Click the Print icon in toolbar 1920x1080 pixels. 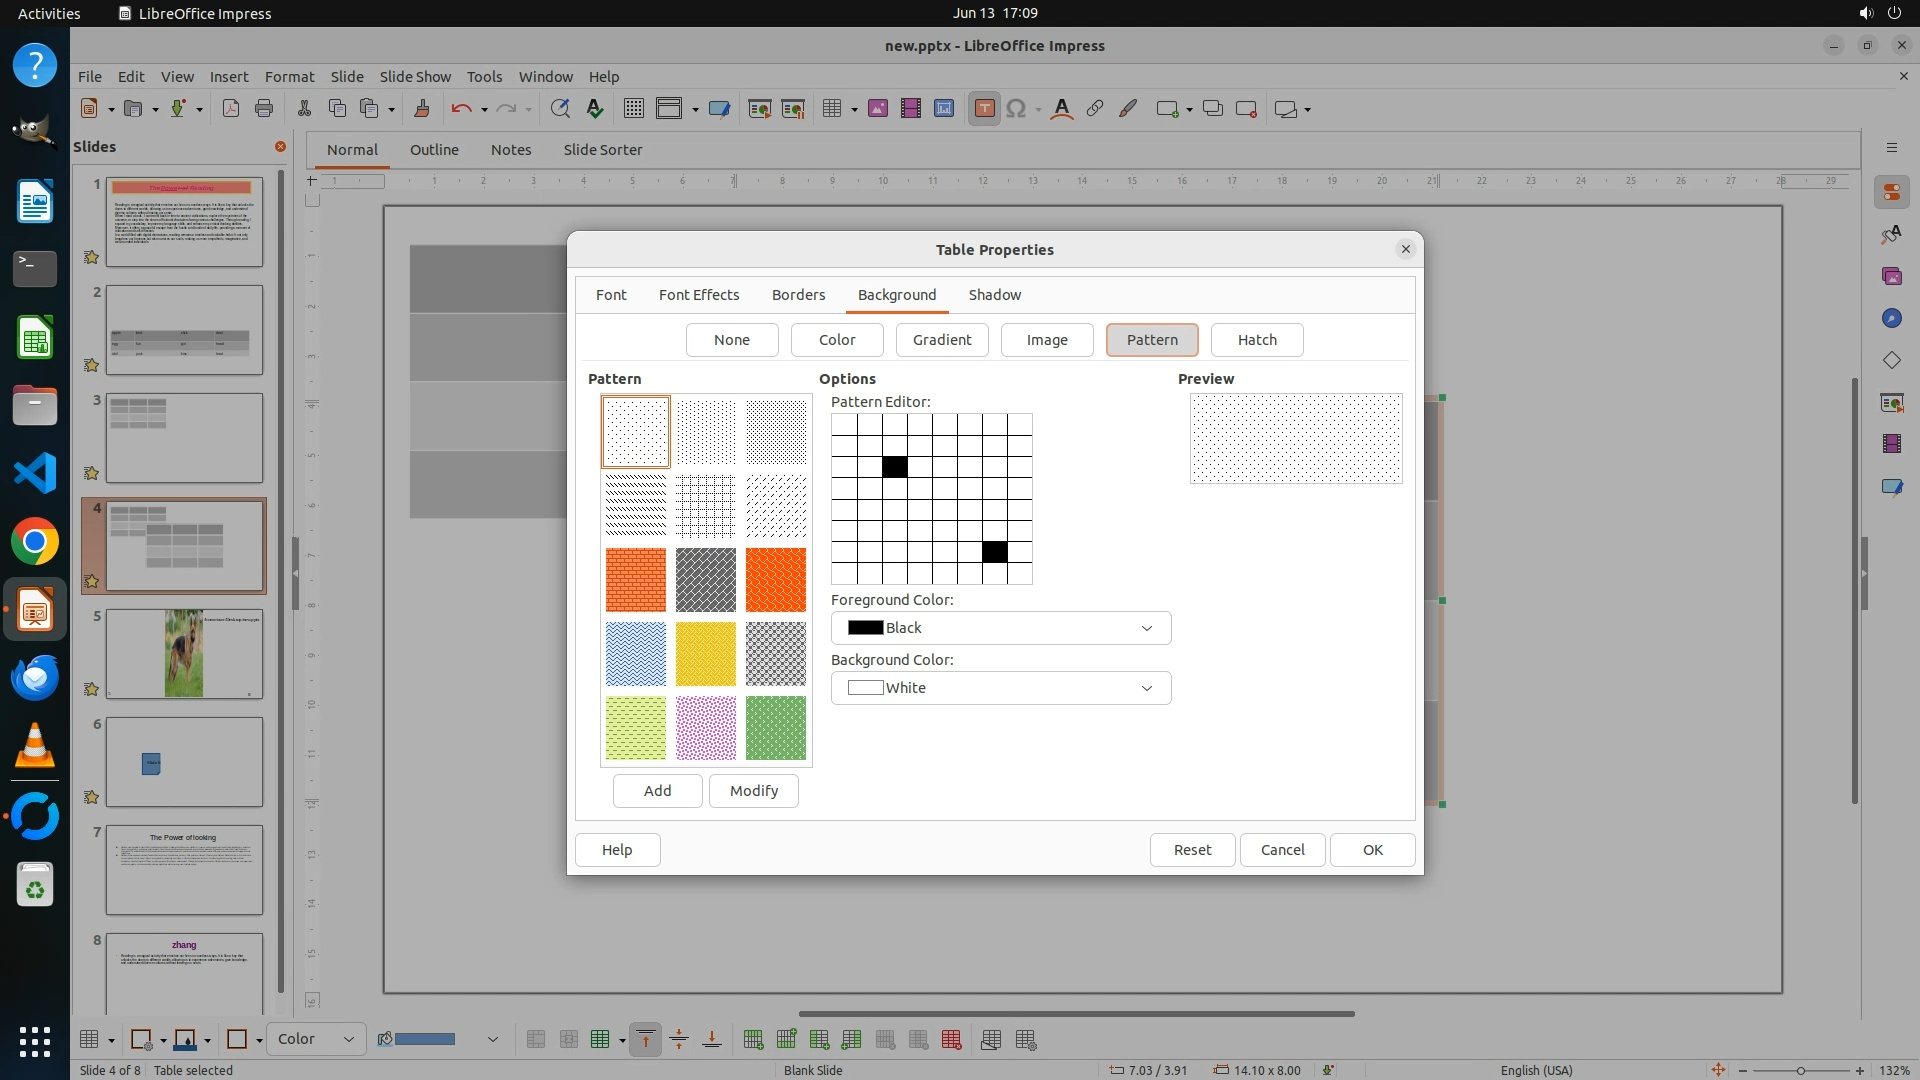[264, 109]
